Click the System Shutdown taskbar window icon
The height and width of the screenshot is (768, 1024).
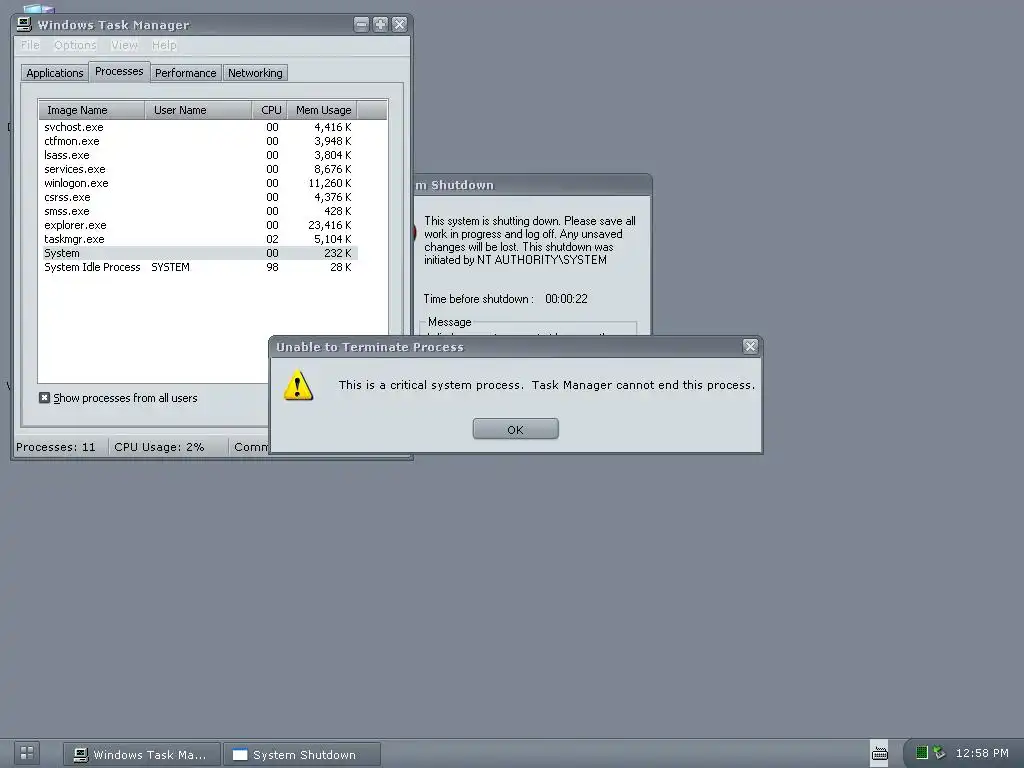point(240,754)
